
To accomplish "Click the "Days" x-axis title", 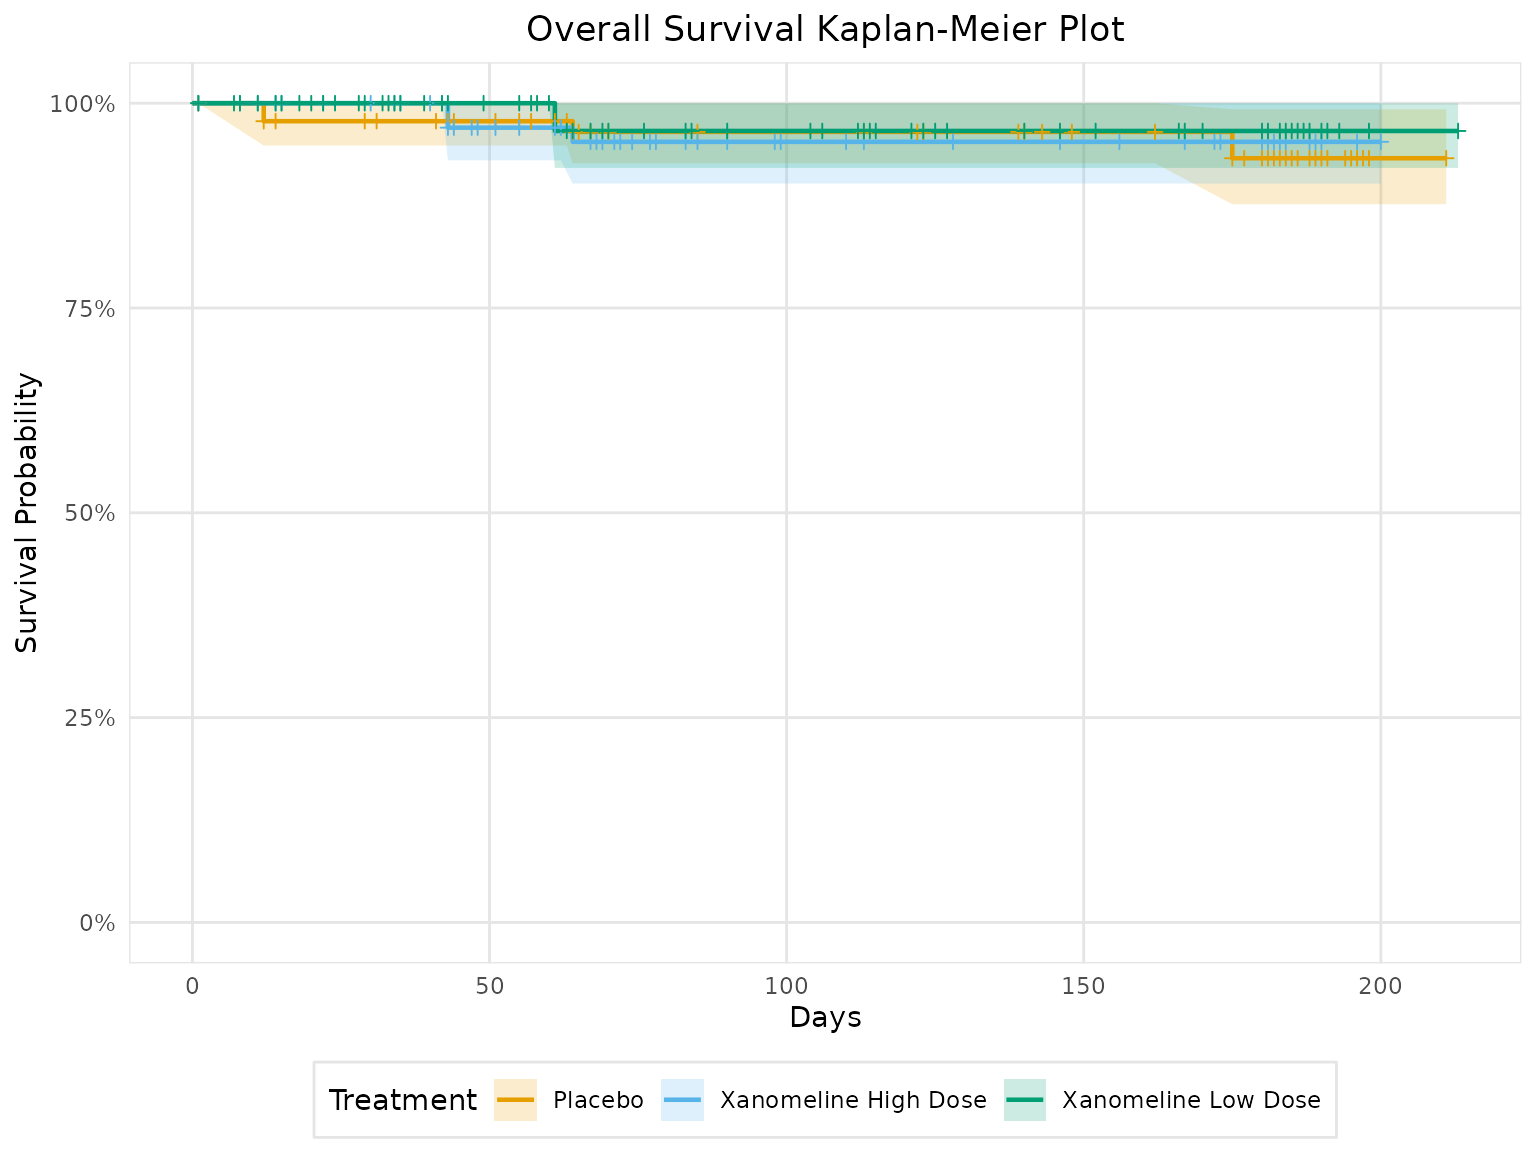I will point(825,1018).
